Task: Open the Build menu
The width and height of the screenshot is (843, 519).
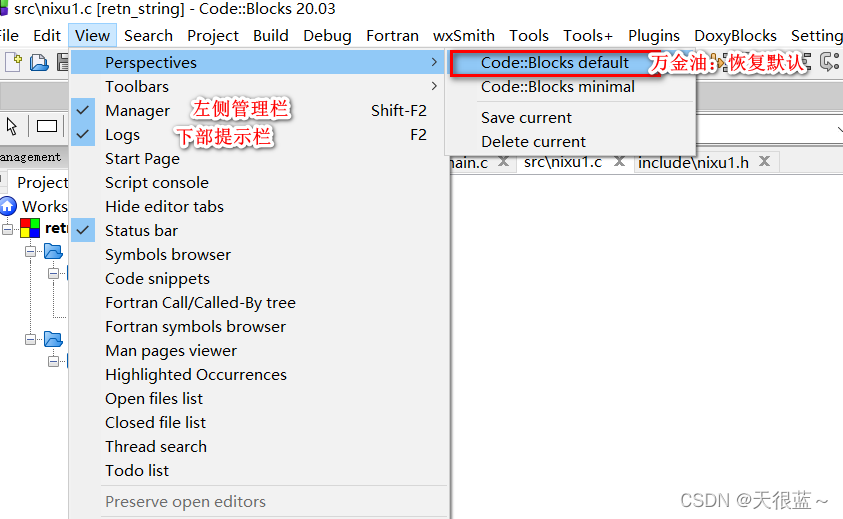Action: (270, 35)
